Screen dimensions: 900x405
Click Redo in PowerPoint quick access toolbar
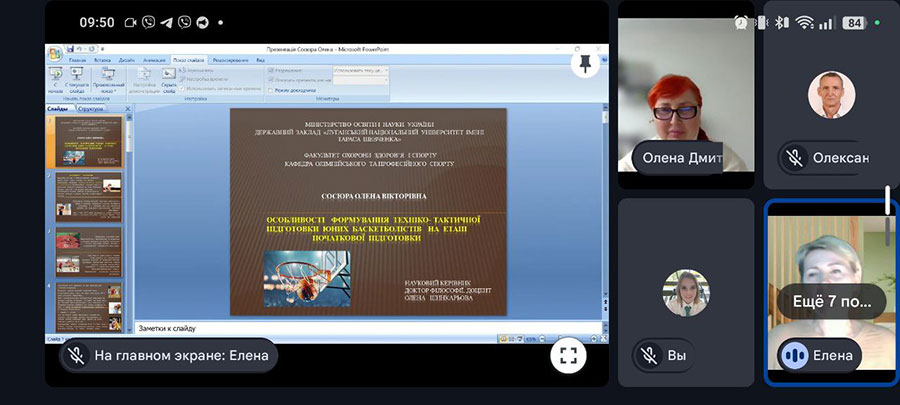click(x=91, y=49)
